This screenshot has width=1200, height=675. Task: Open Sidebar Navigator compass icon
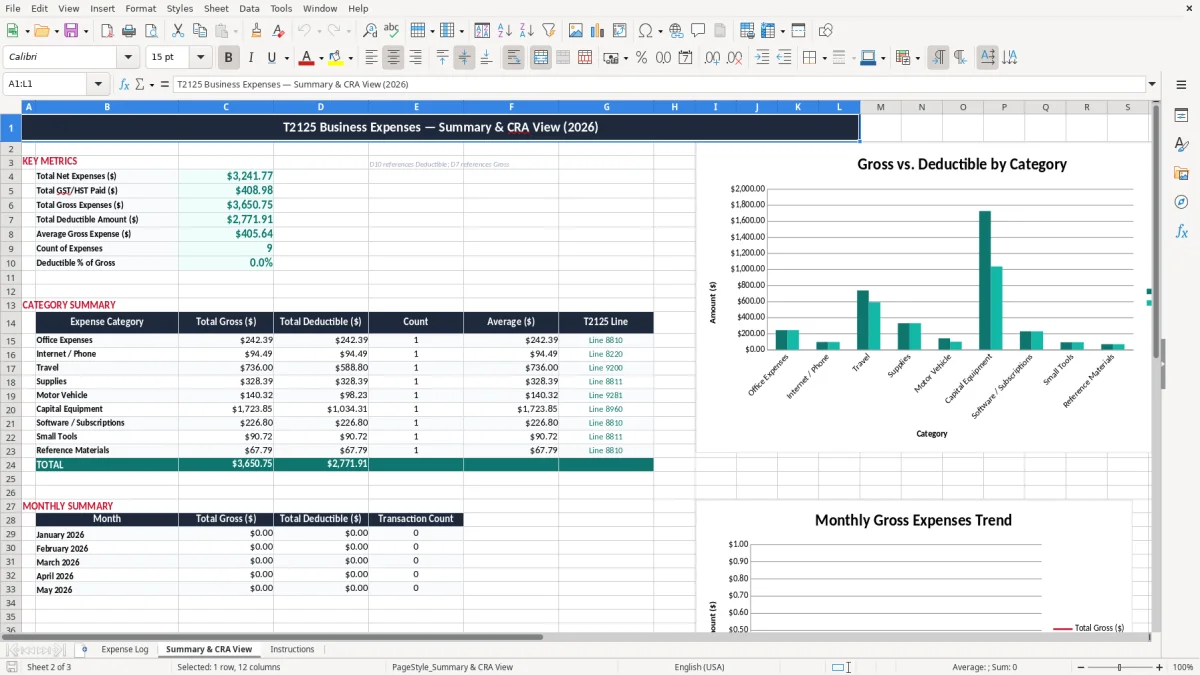click(1181, 203)
